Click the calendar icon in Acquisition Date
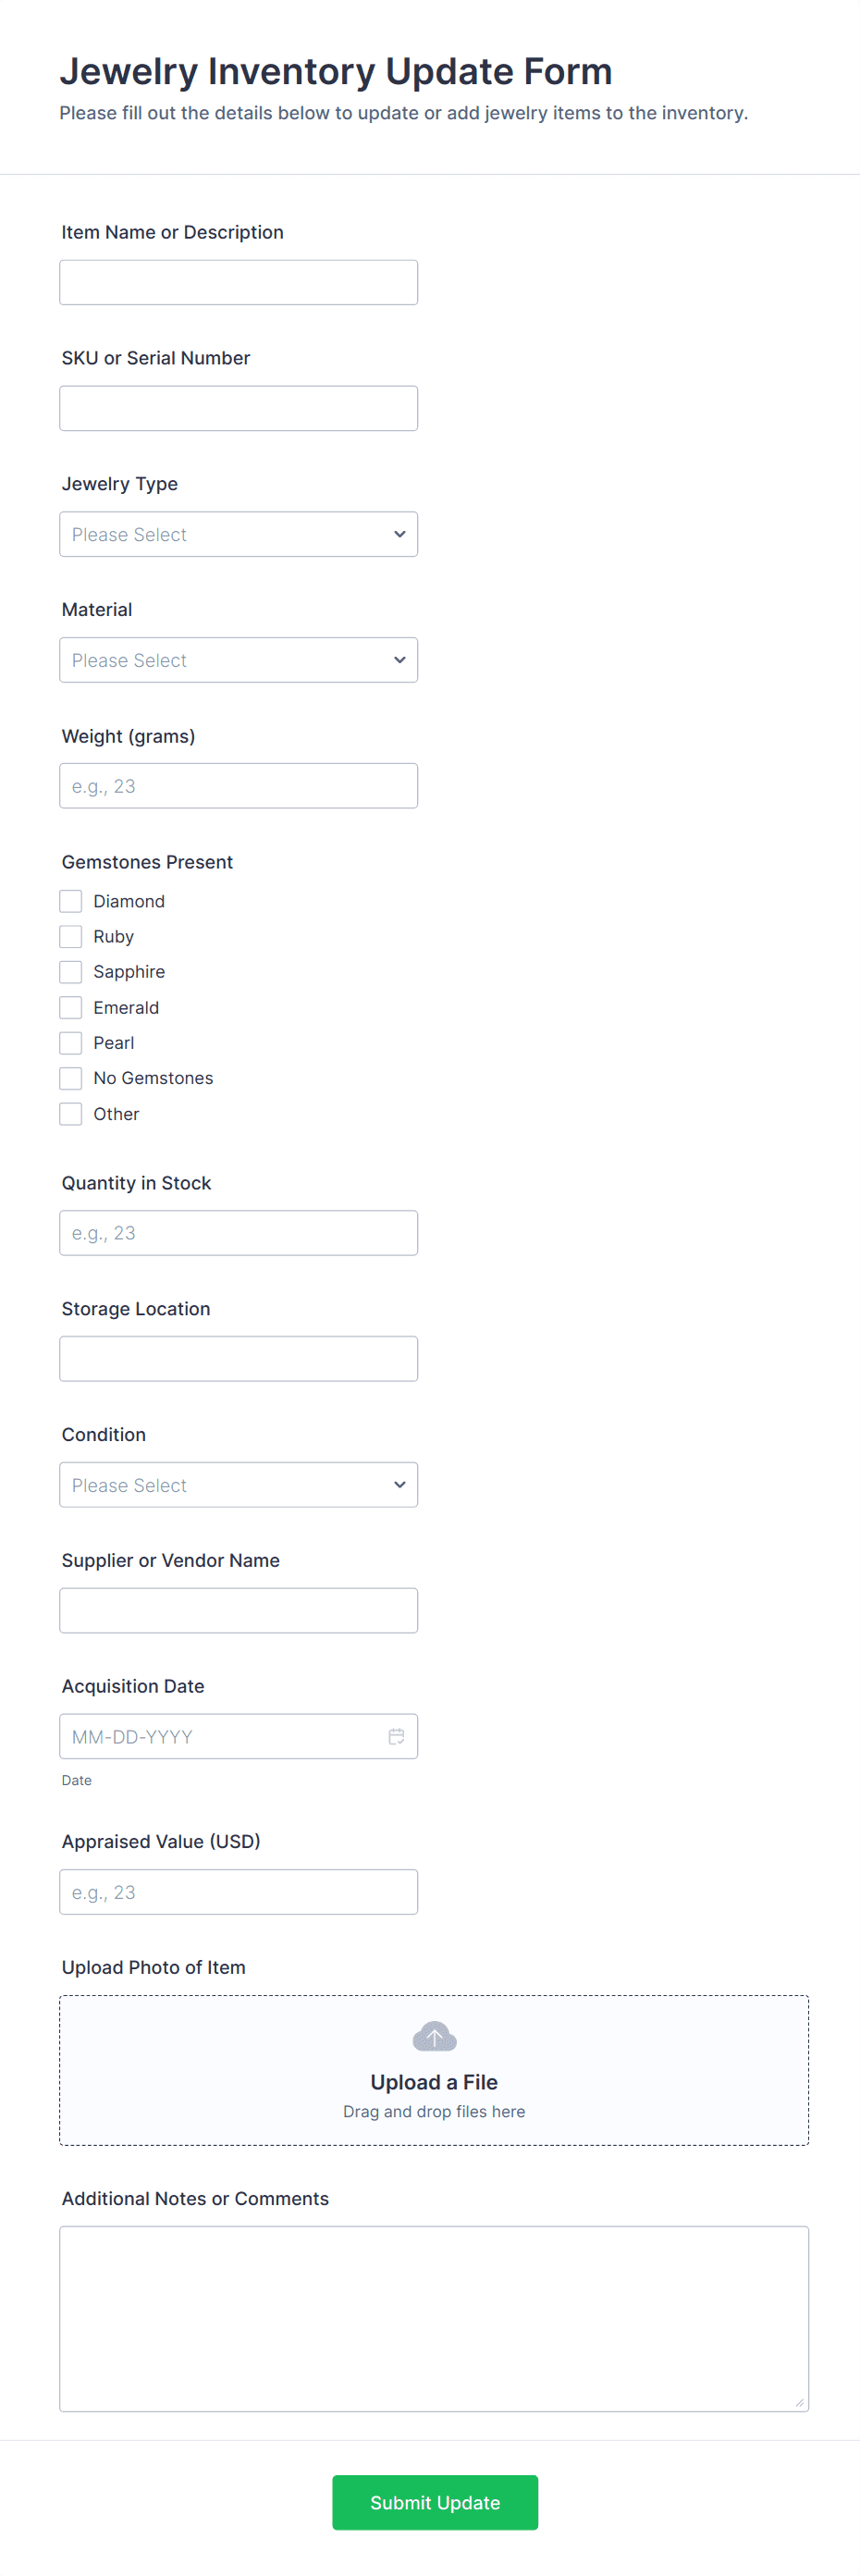Viewport: 860px width, 2576px height. point(396,1736)
